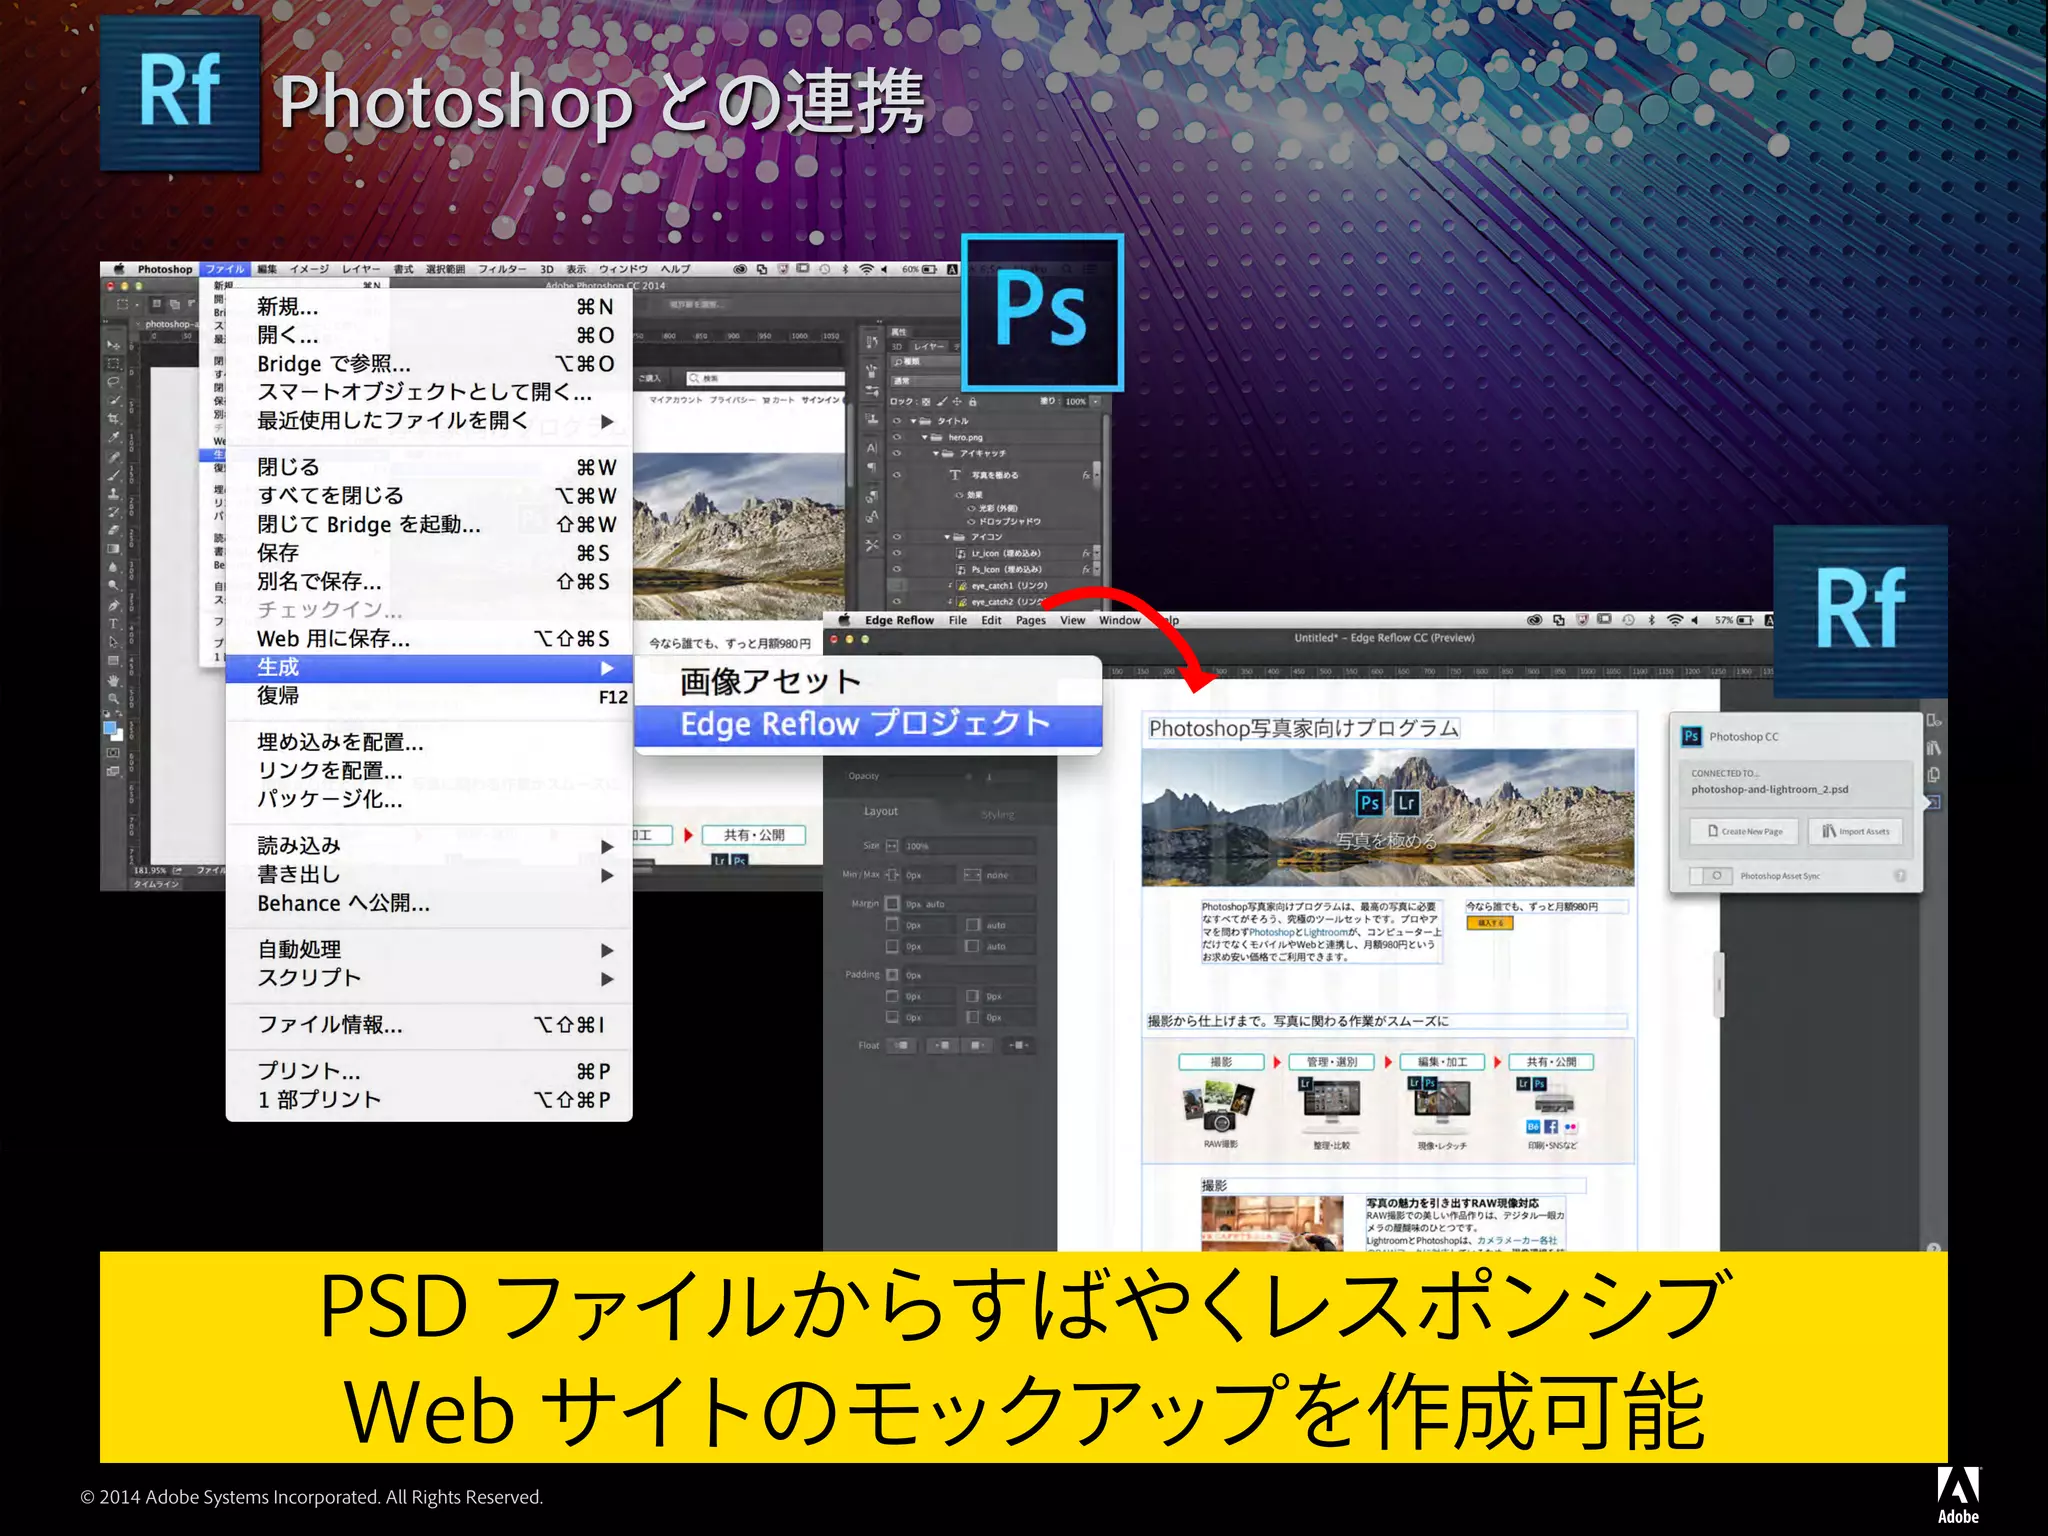
Task: Open the Character panel icon in Photoshop dock
Action: [x=871, y=448]
